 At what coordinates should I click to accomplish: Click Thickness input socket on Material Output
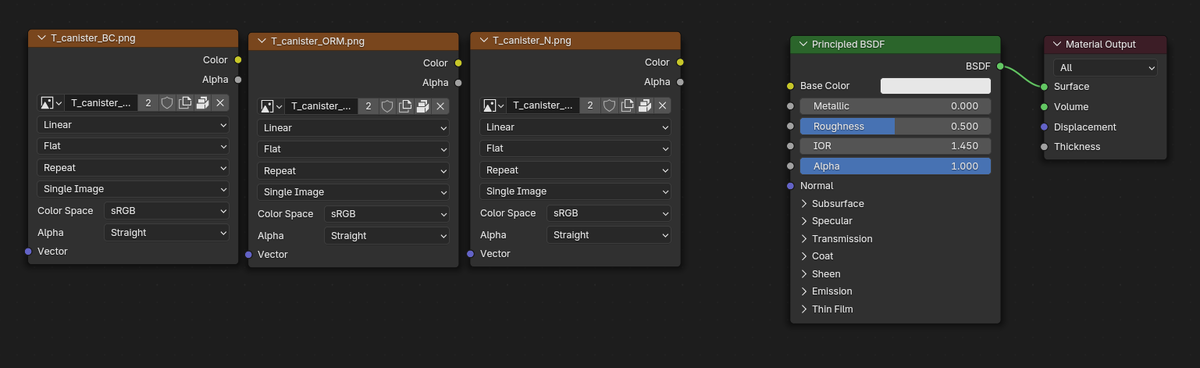coord(1044,146)
